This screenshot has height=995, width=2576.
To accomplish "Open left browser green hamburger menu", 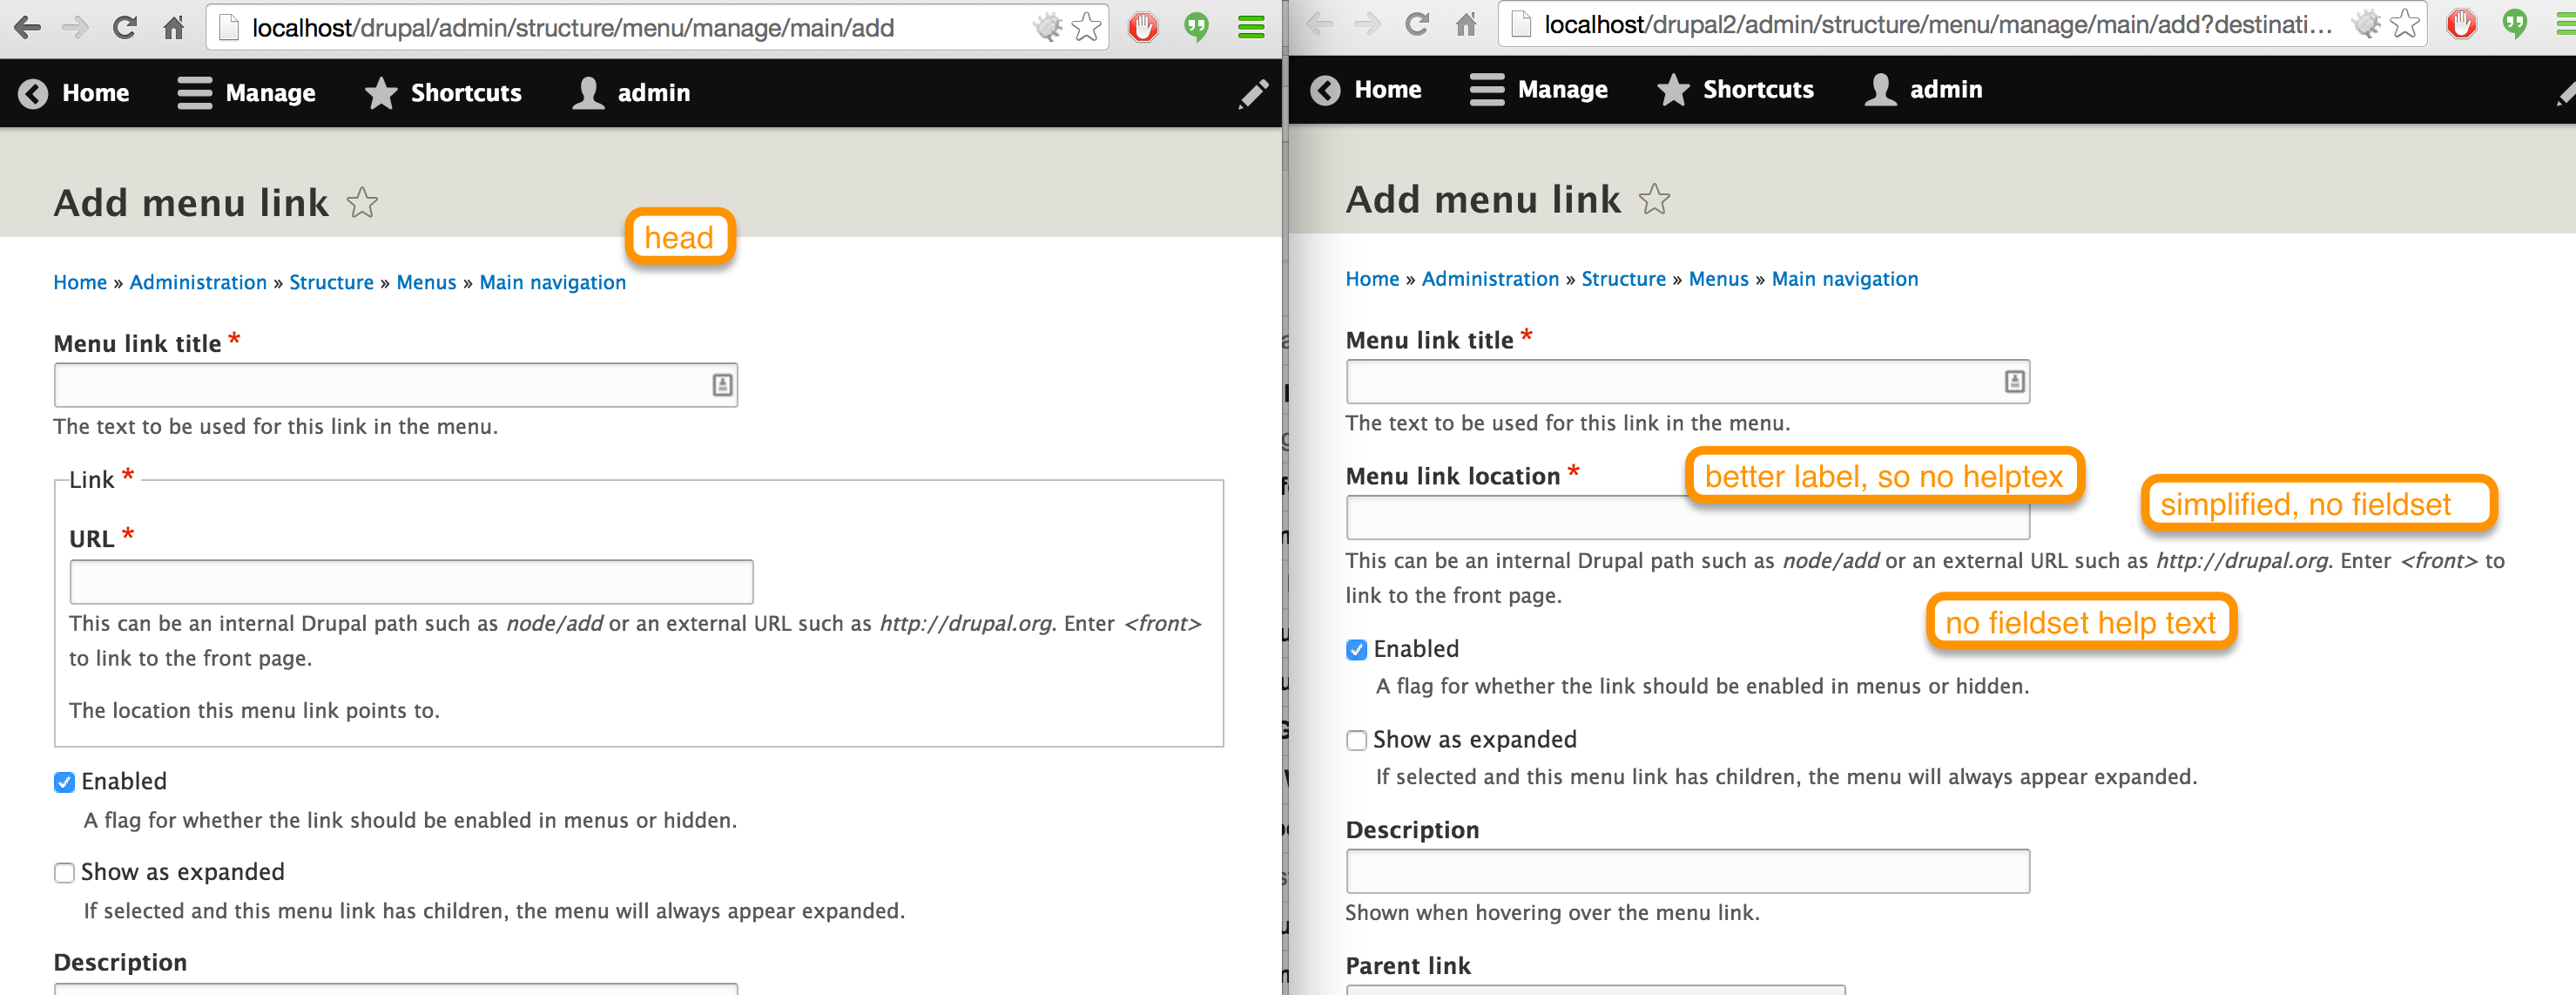I will (x=1251, y=27).
